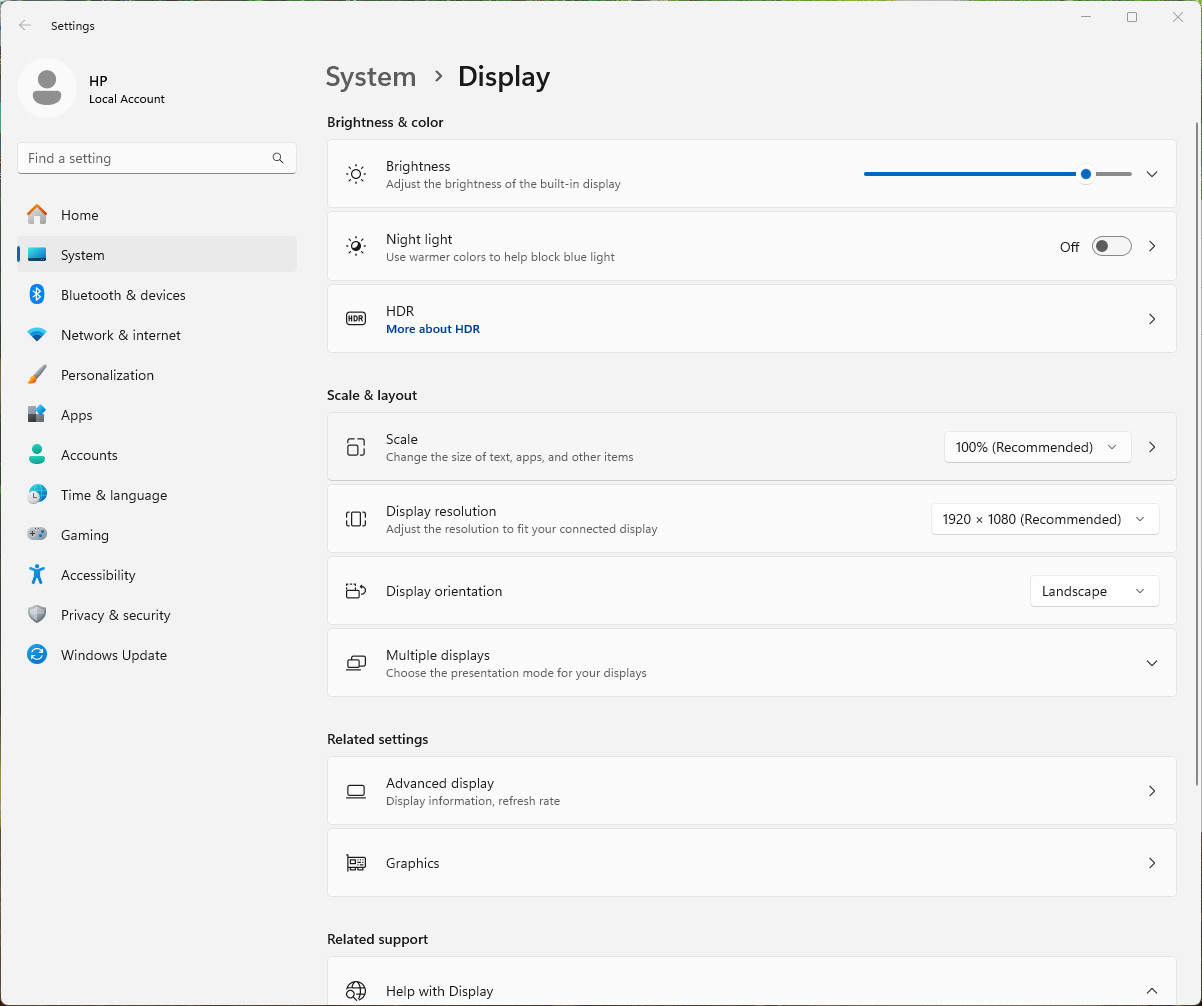Open the HDR settings row
The height and width of the screenshot is (1006, 1202).
752,319
